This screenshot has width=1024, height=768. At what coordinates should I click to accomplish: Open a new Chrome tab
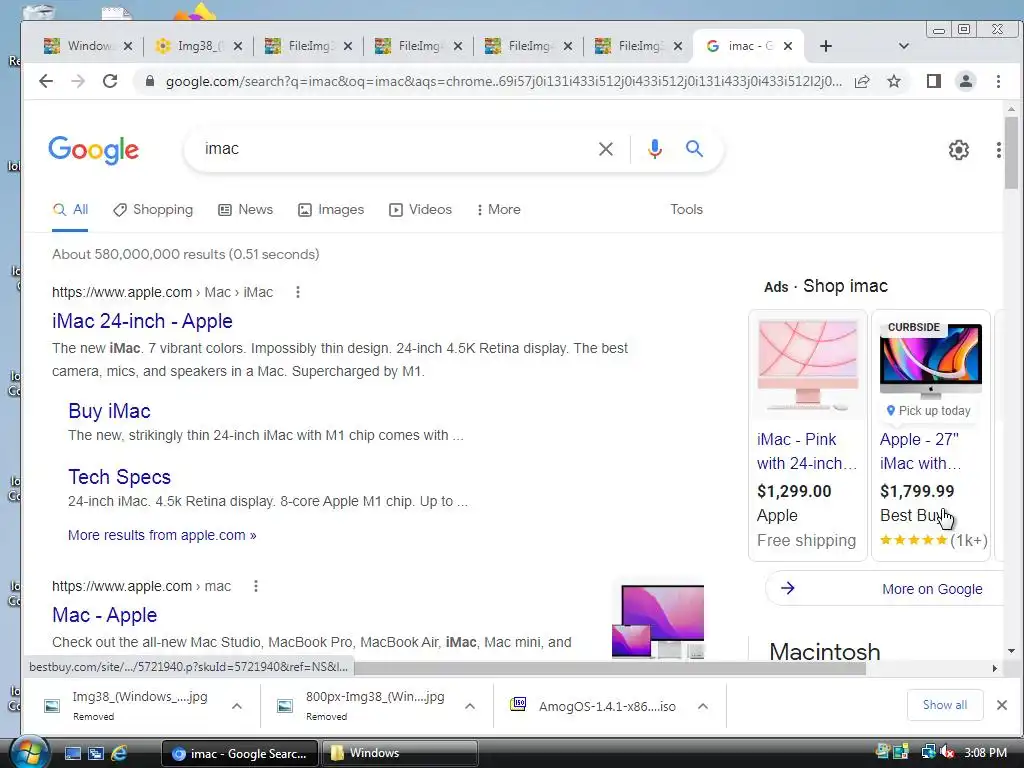tap(825, 46)
